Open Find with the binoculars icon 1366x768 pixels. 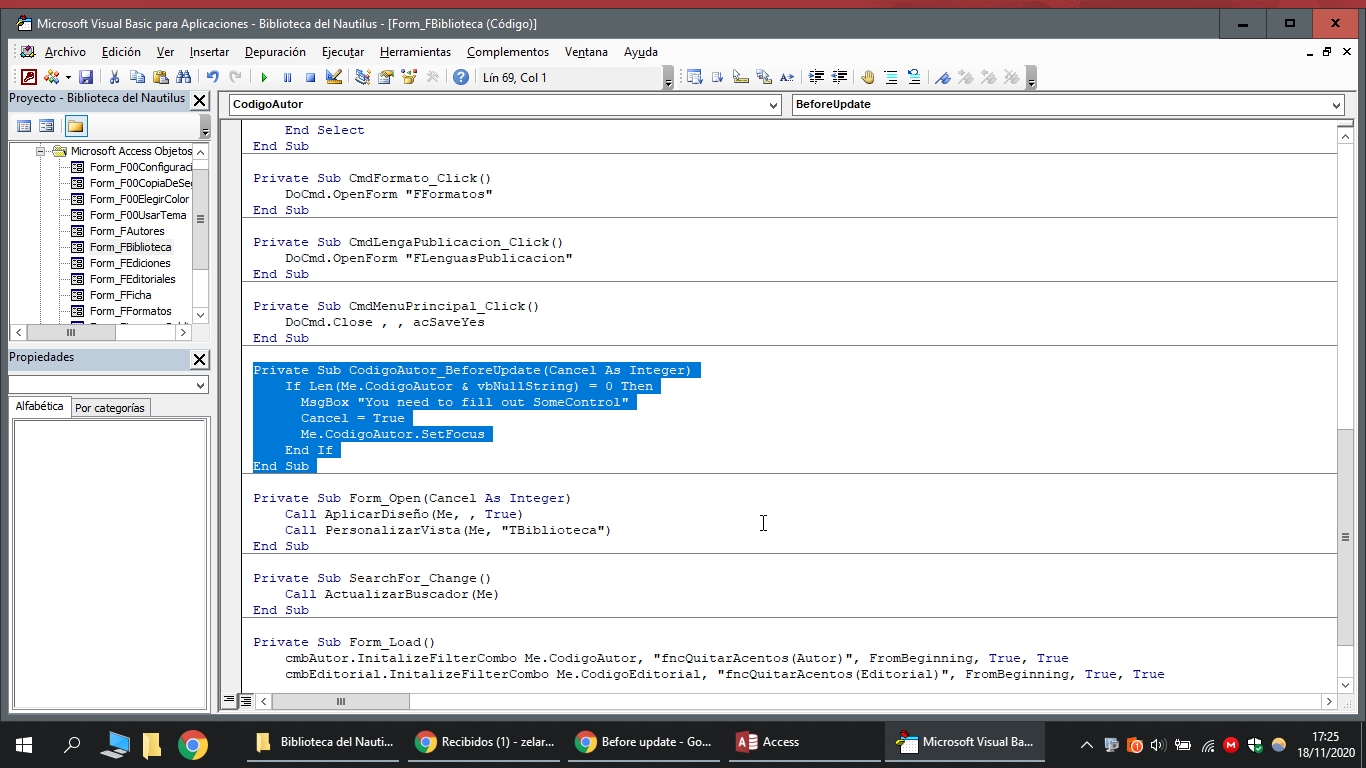tap(183, 77)
